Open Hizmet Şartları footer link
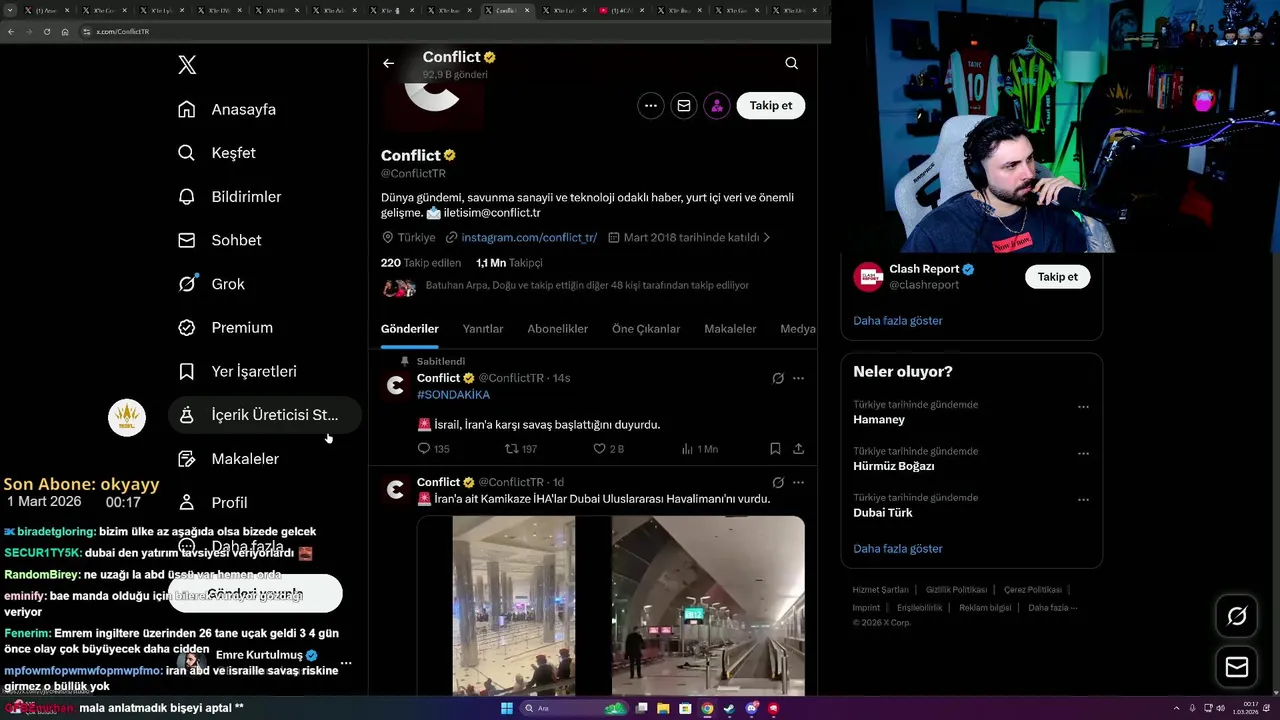Viewport: 1280px width, 720px height. [880, 590]
